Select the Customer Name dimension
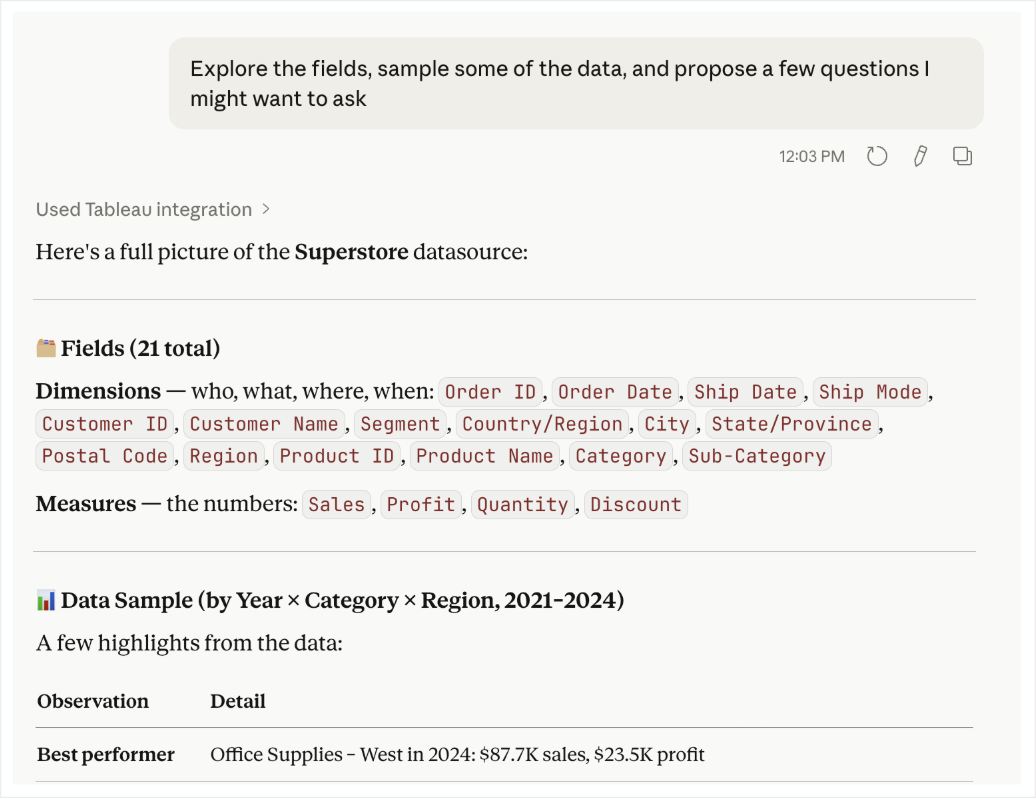 click(264, 423)
